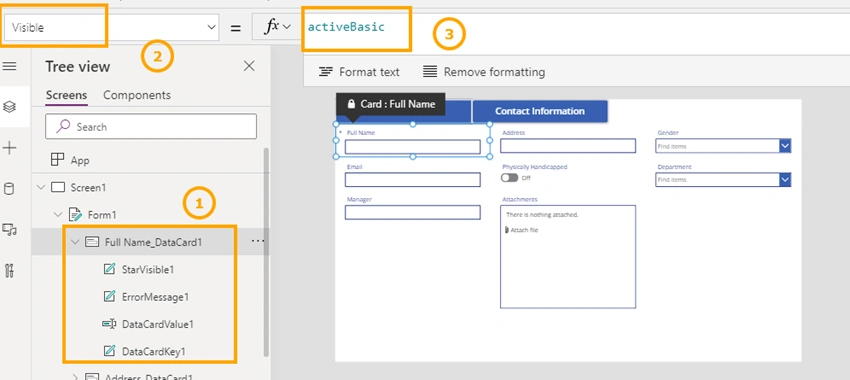Image resolution: width=850 pixels, height=380 pixels.
Task: Click the search magnifier icon
Action: [63, 126]
